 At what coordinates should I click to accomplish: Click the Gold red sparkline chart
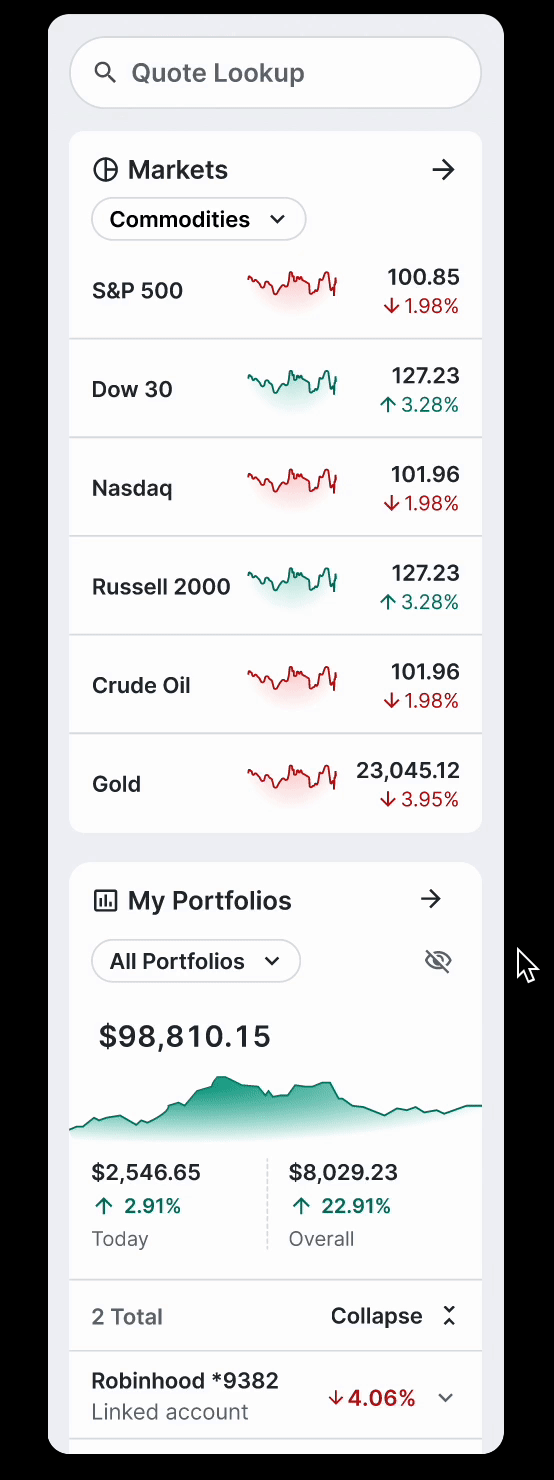coord(292,780)
